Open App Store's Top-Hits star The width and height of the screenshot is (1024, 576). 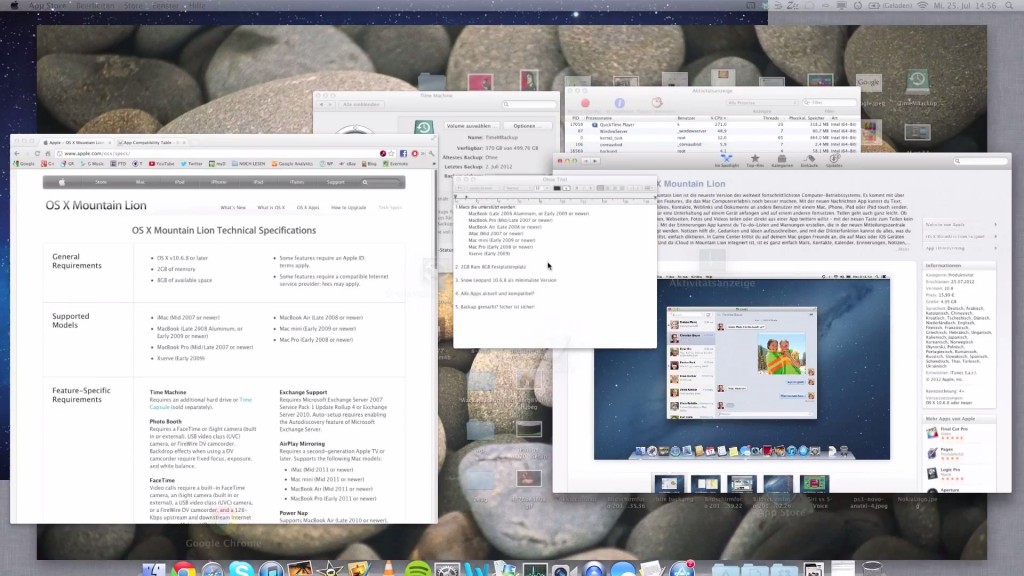(x=755, y=161)
